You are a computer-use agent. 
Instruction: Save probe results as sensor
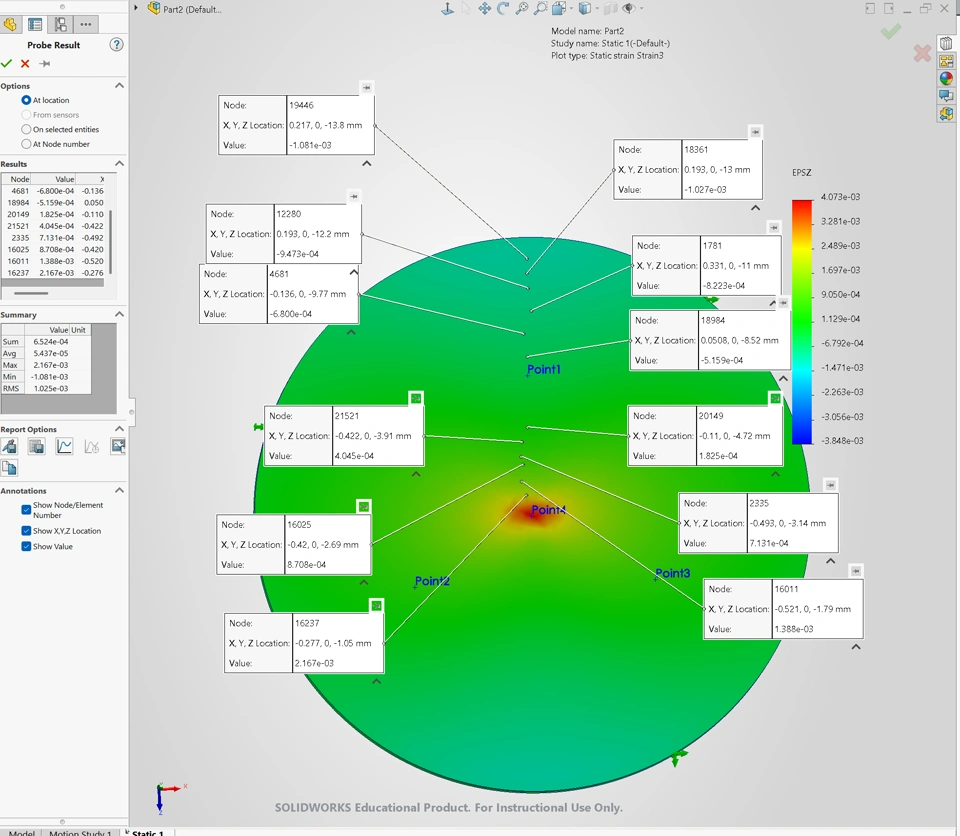[10, 446]
